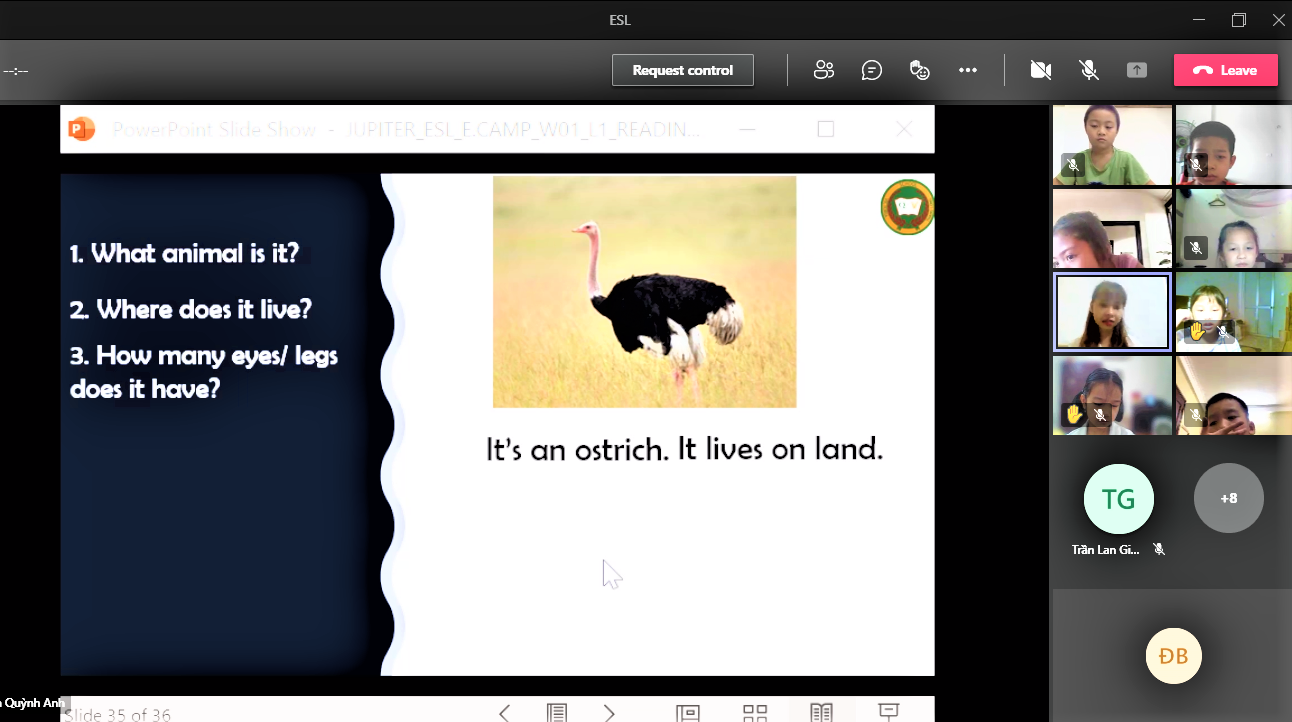Click the normal view icon in status bar
Image resolution: width=1292 pixels, height=722 pixels.
(x=688, y=712)
